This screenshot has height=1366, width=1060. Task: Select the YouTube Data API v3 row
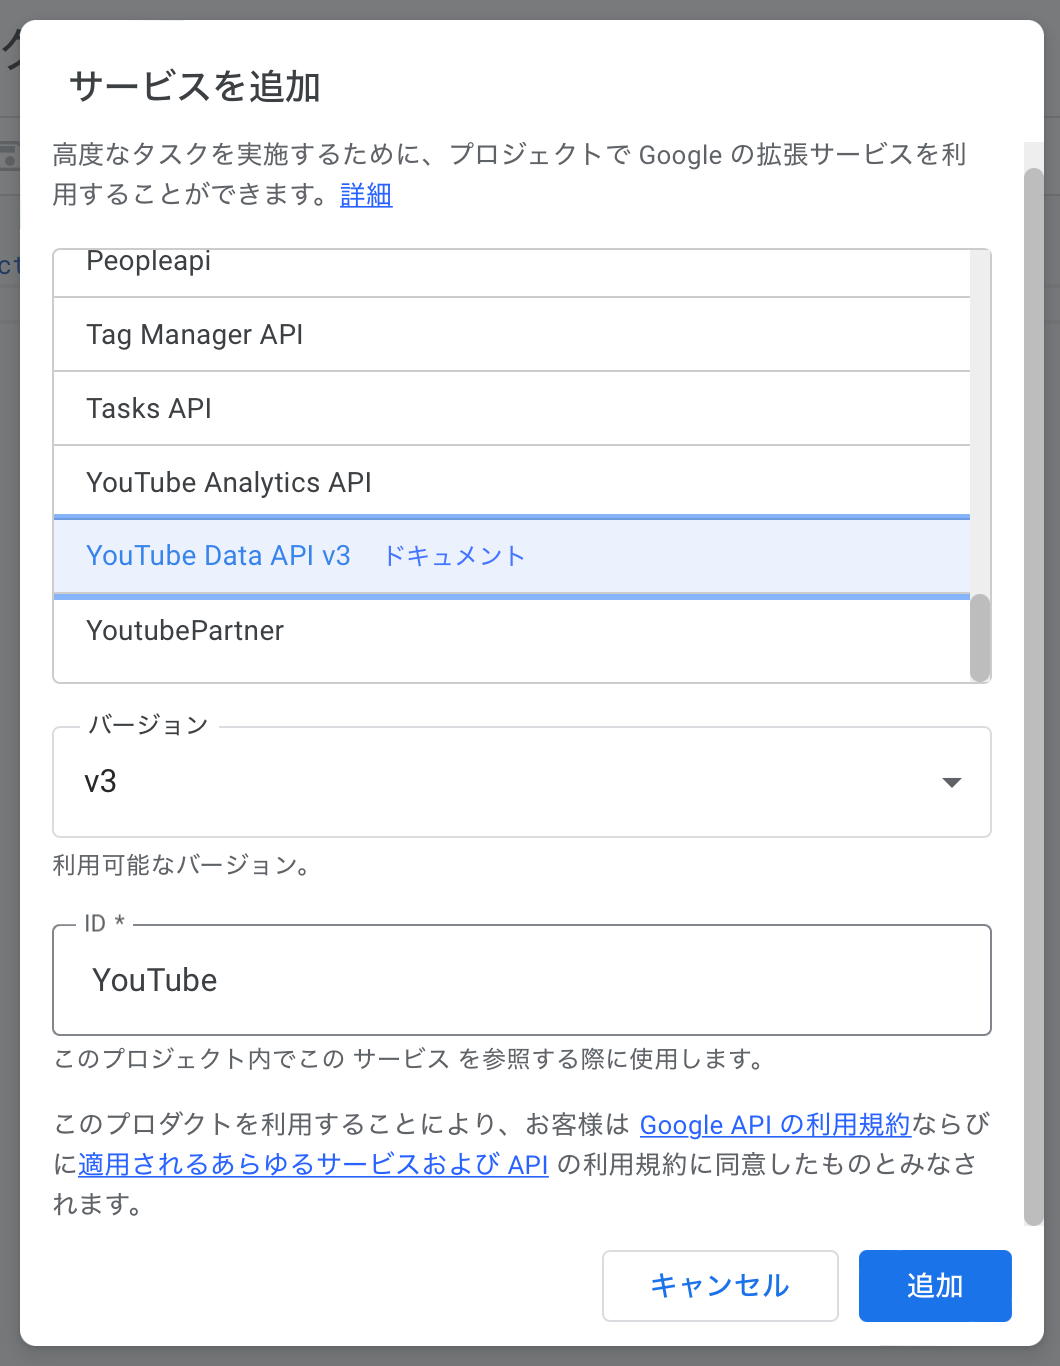click(511, 556)
